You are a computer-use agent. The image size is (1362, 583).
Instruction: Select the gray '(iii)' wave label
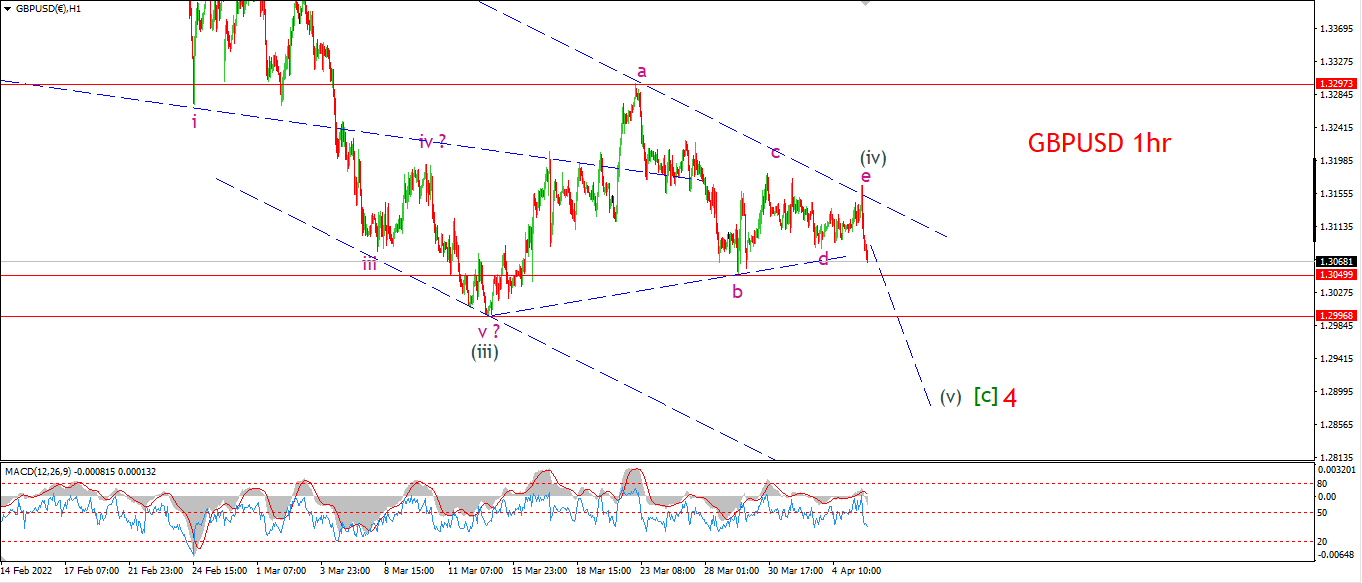coord(485,351)
